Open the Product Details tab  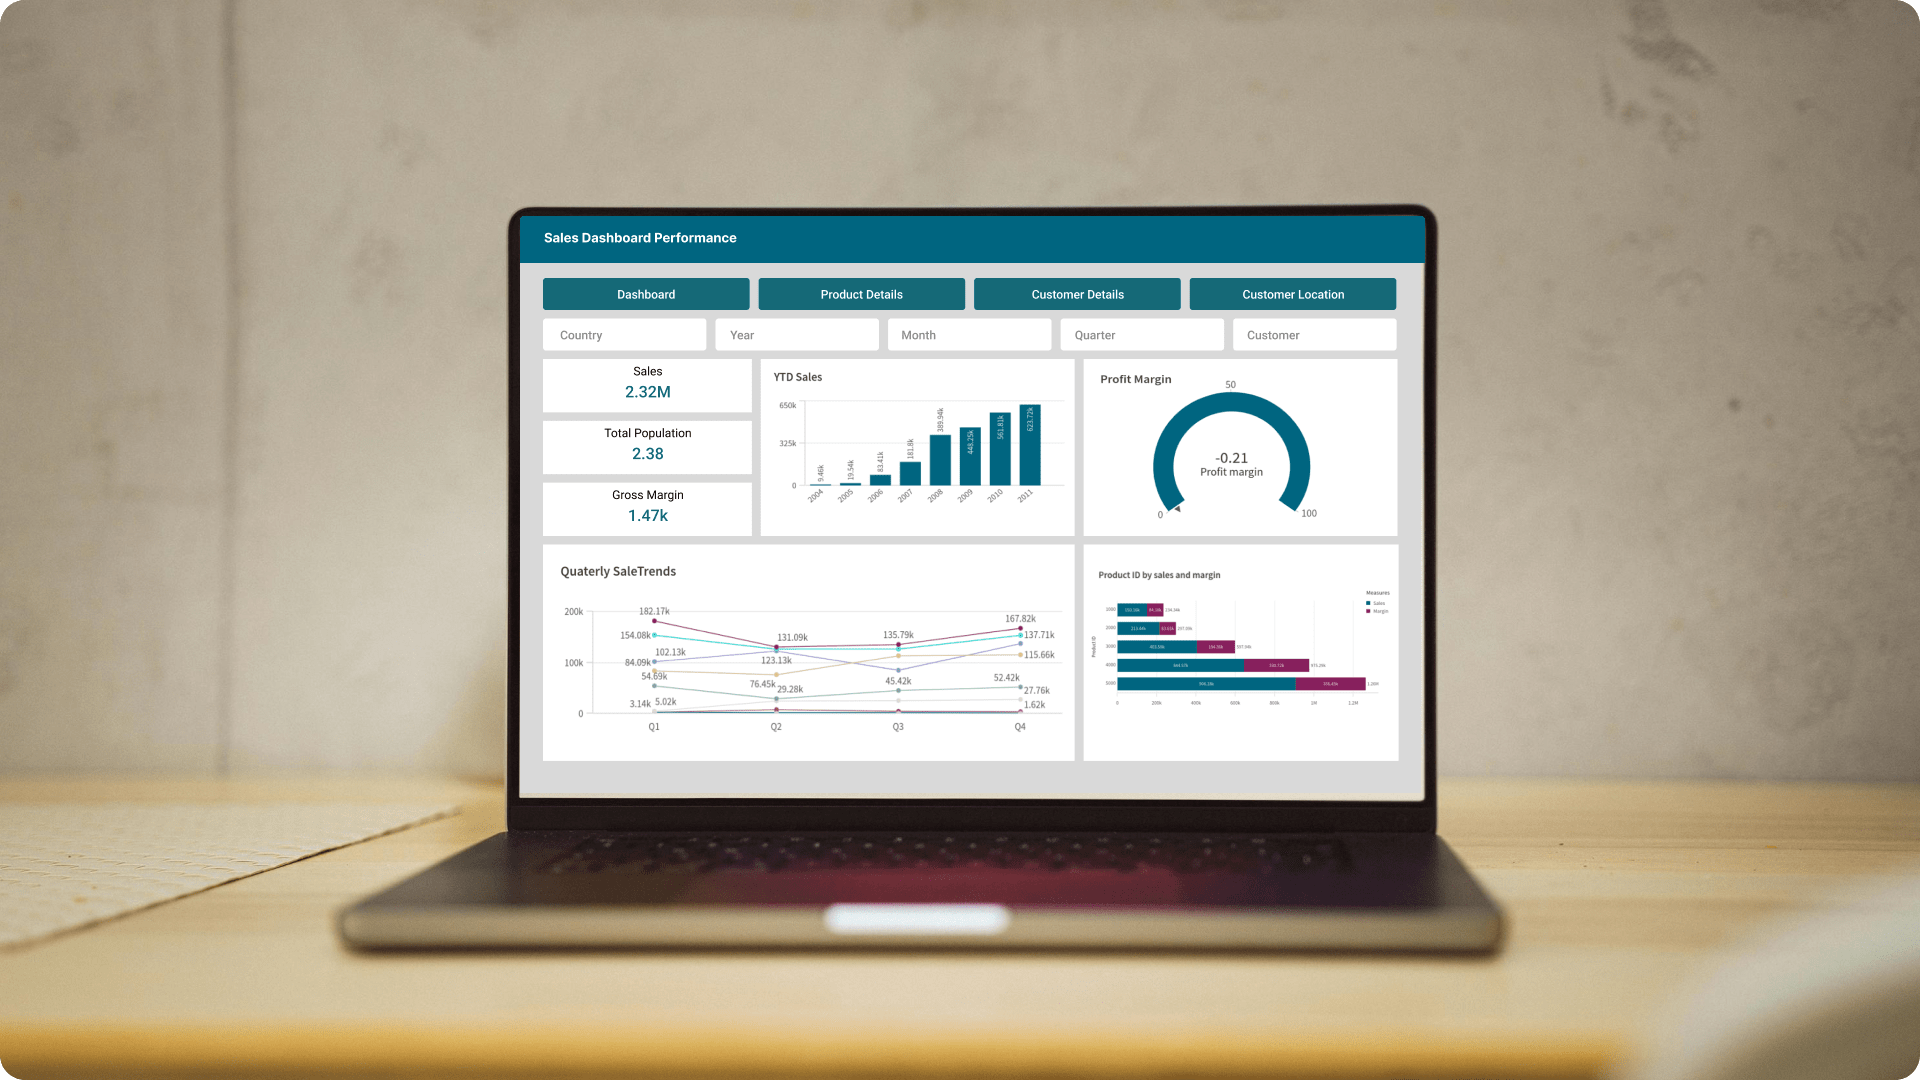tap(861, 294)
